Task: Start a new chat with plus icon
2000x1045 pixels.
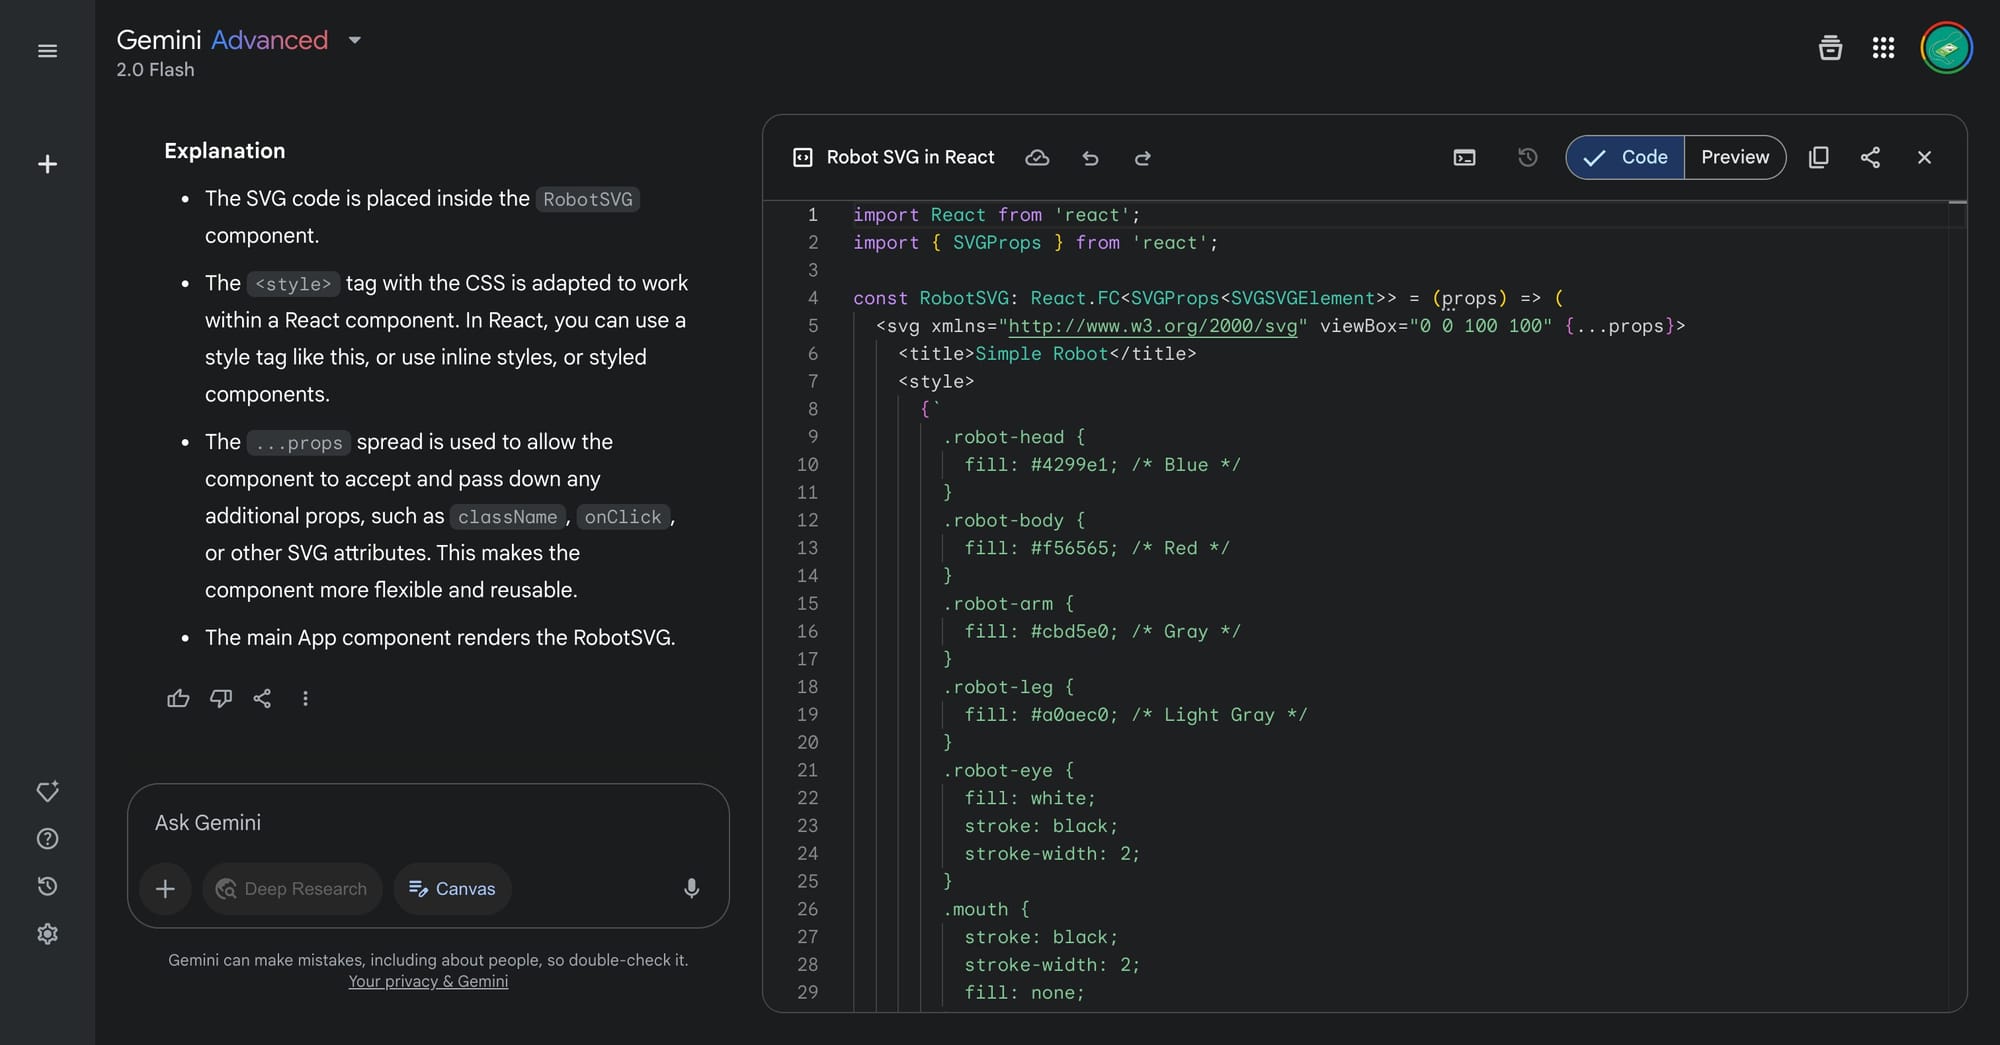Action: pos(47,164)
